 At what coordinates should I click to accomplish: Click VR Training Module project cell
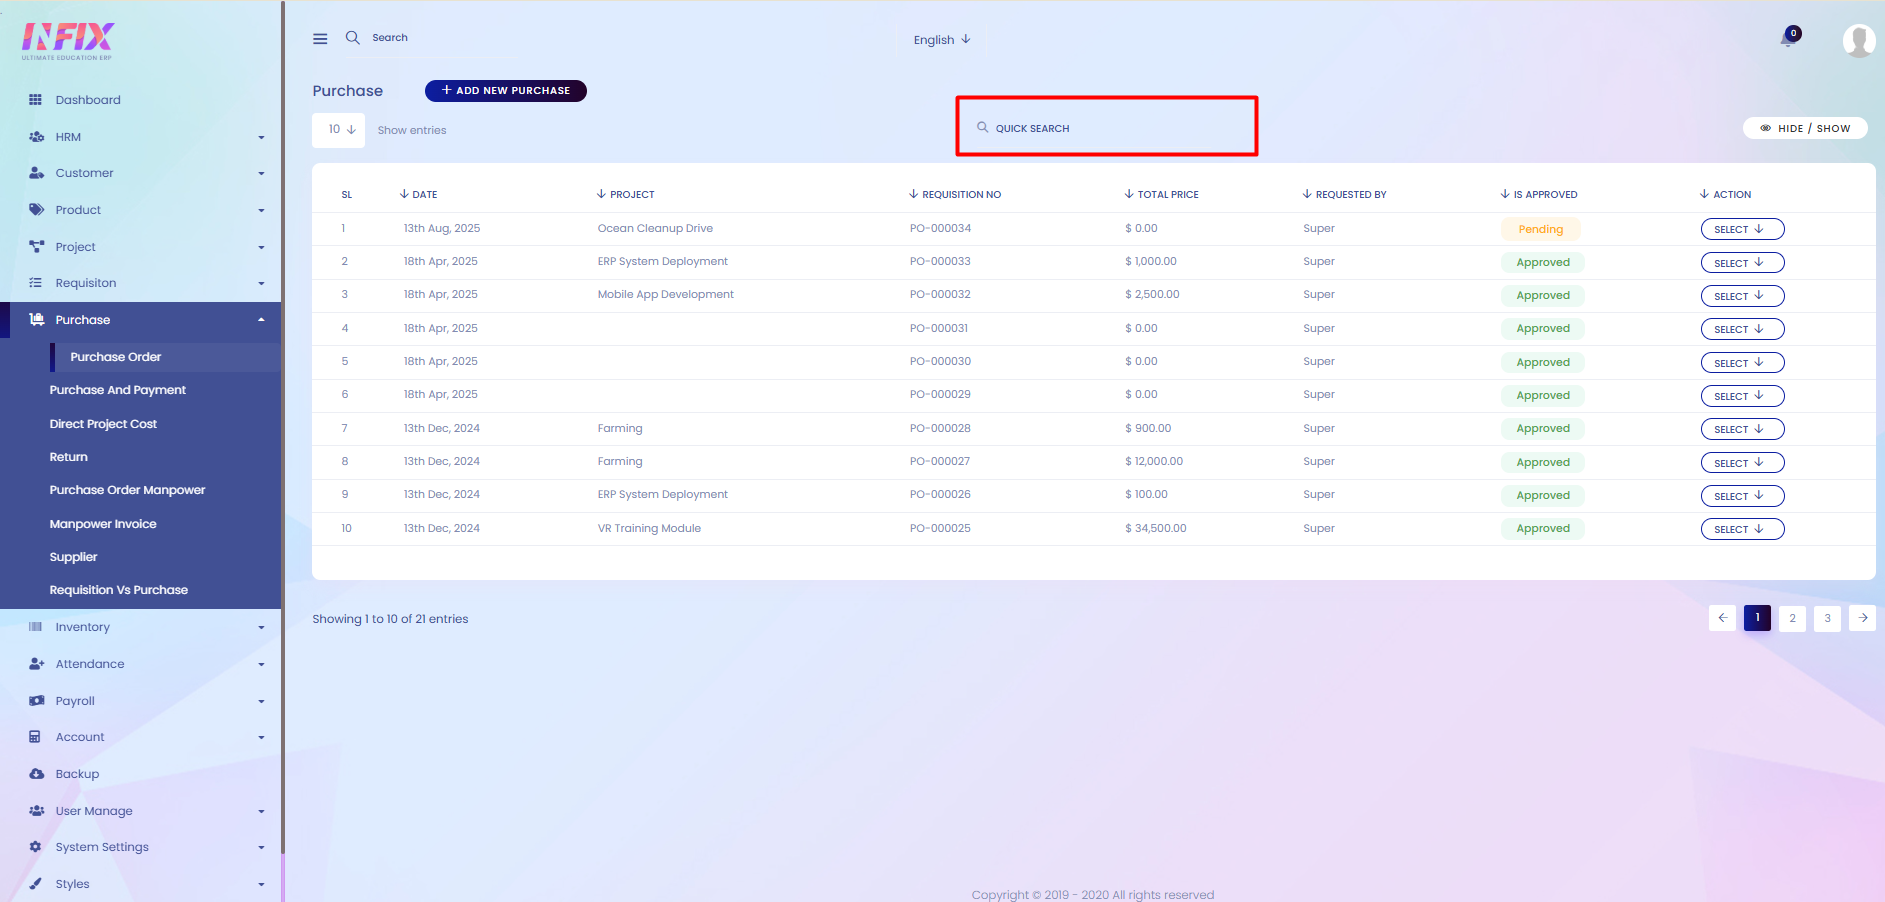click(x=649, y=528)
